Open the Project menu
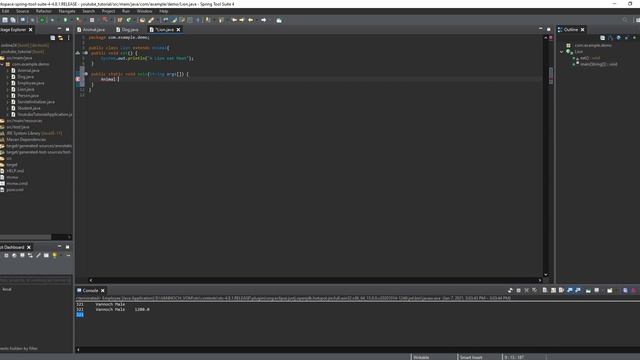The image size is (640, 360). point(108,11)
